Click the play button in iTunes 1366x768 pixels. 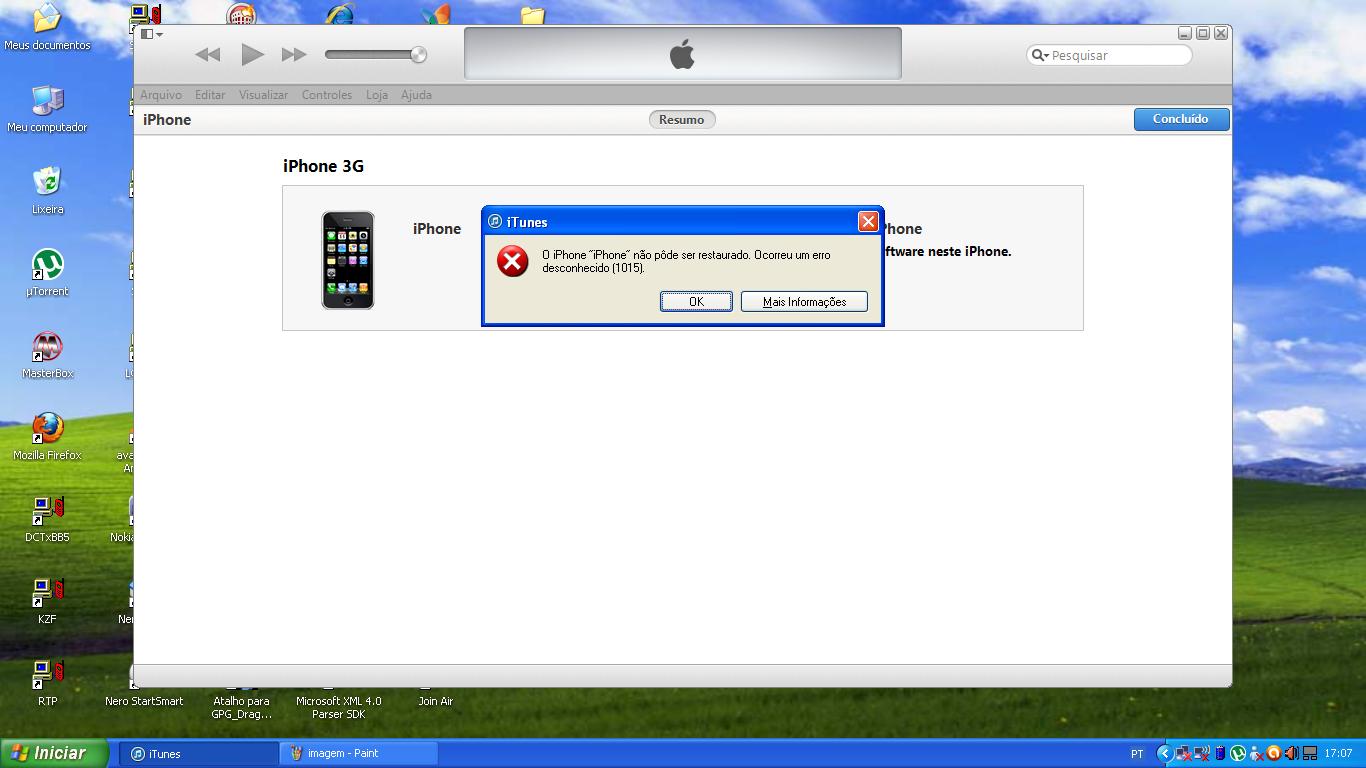[x=252, y=55]
